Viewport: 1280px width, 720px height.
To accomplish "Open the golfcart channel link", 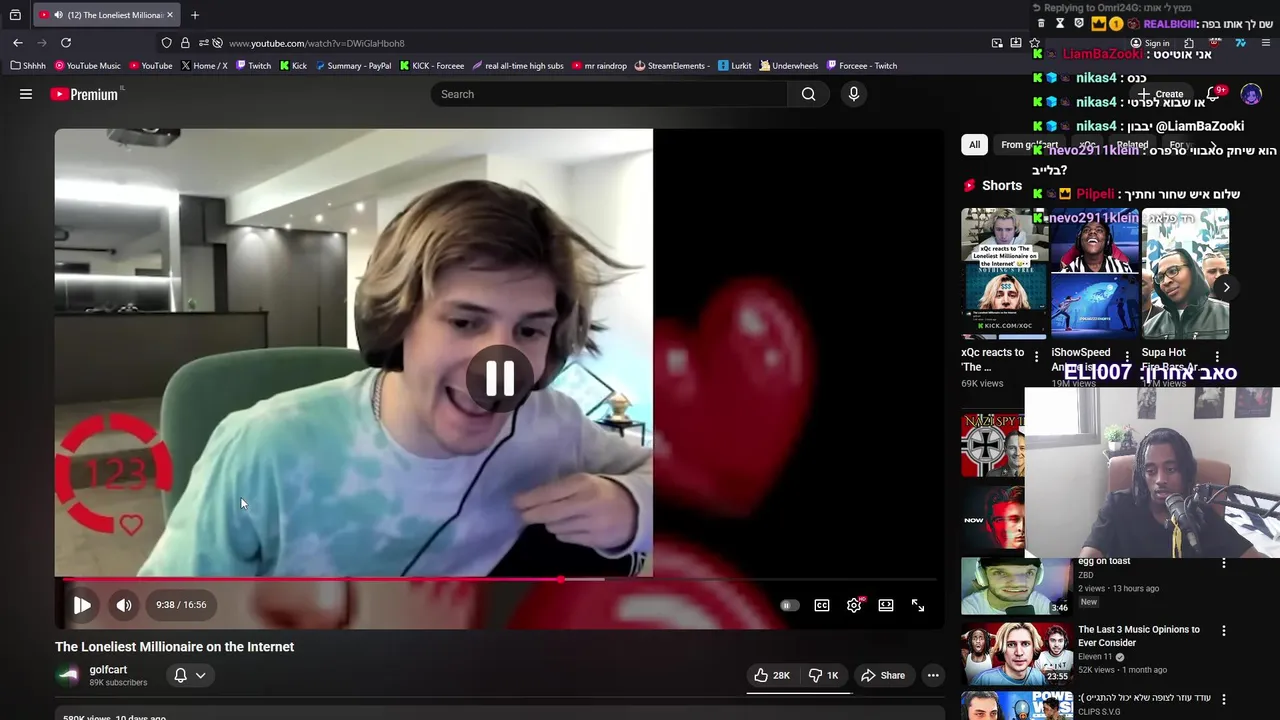I will pyautogui.click(x=108, y=670).
